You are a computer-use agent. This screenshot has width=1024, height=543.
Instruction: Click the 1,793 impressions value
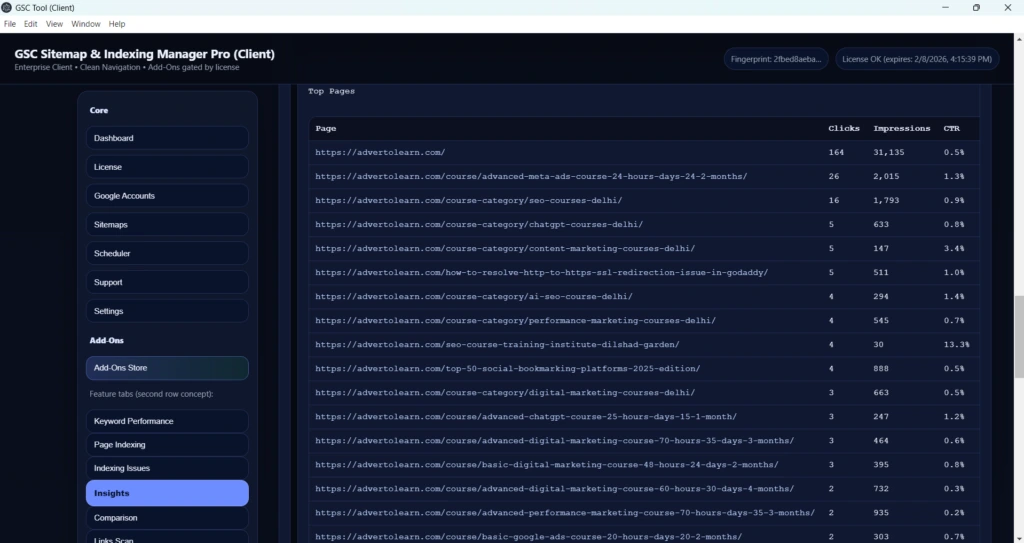point(886,201)
